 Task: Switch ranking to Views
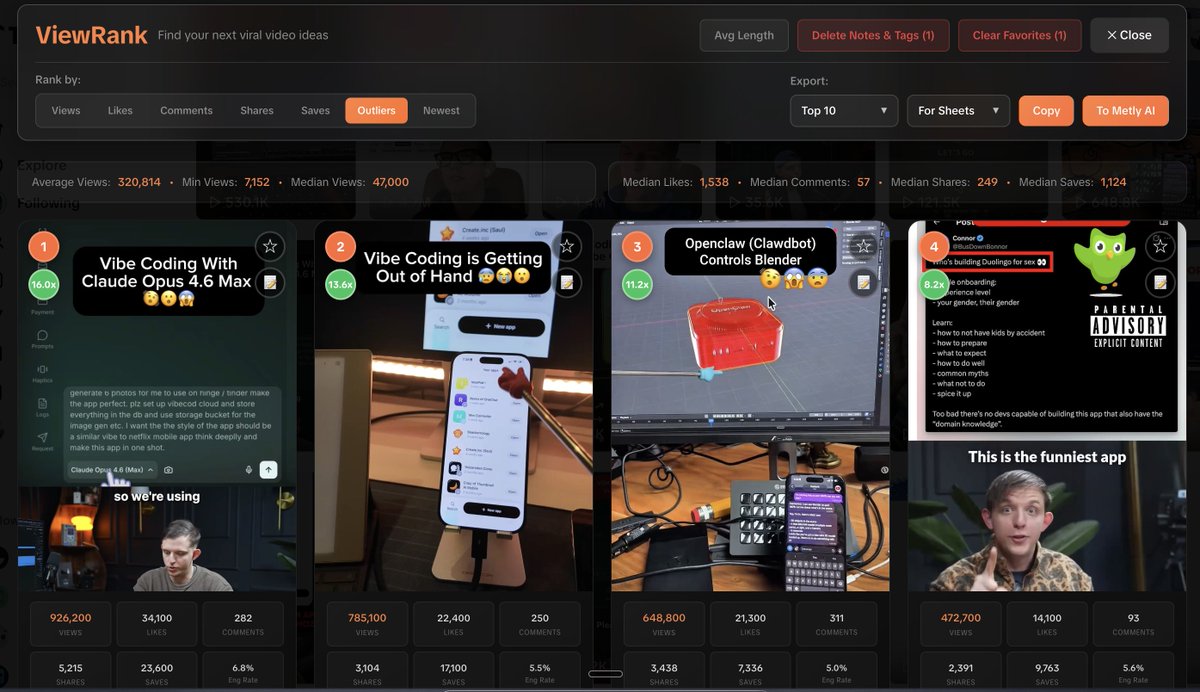tap(65, 111)
